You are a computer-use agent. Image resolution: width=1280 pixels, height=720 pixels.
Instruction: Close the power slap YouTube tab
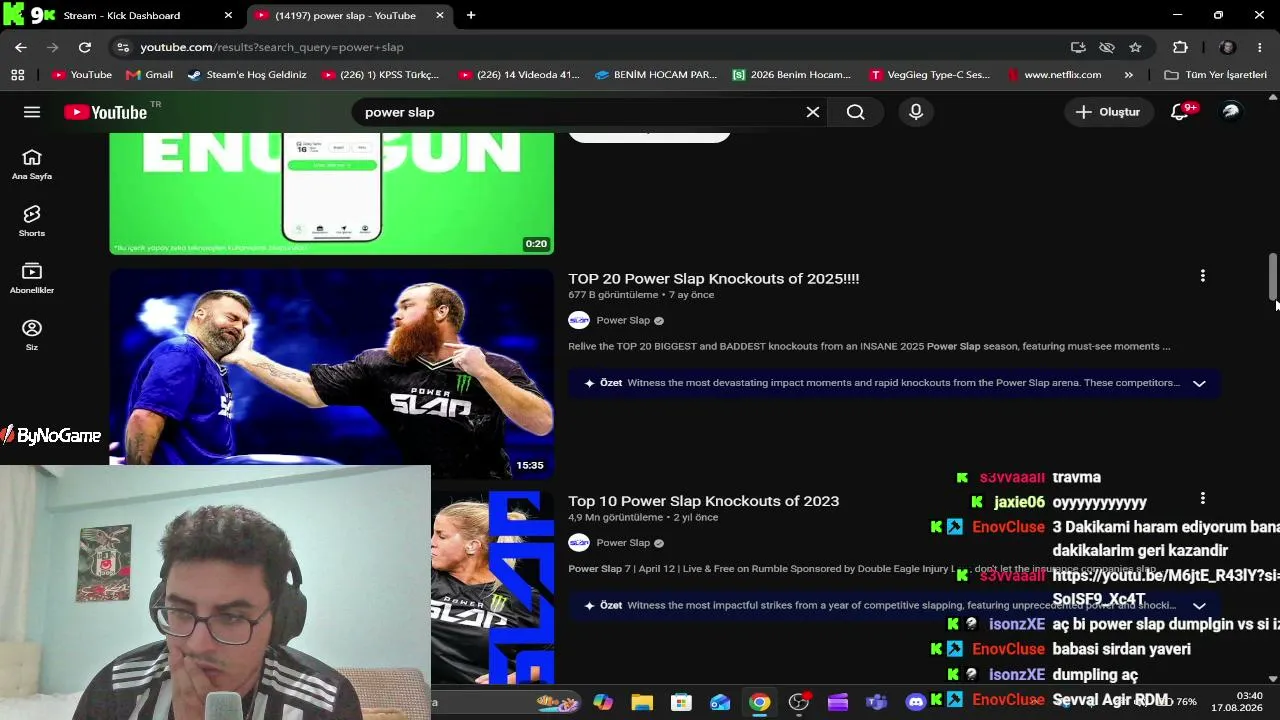click(x=439, y=15)
